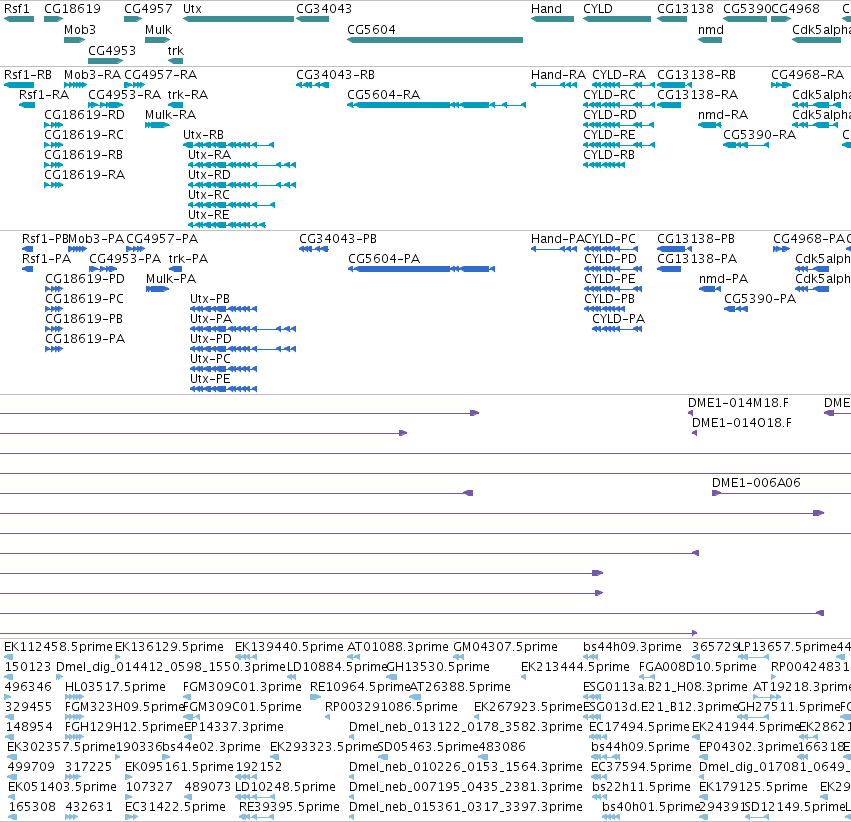Click the EK139440.5prime EST label
Image resolution: width=851 pixels, height=822 pixels.
point(289,647)
